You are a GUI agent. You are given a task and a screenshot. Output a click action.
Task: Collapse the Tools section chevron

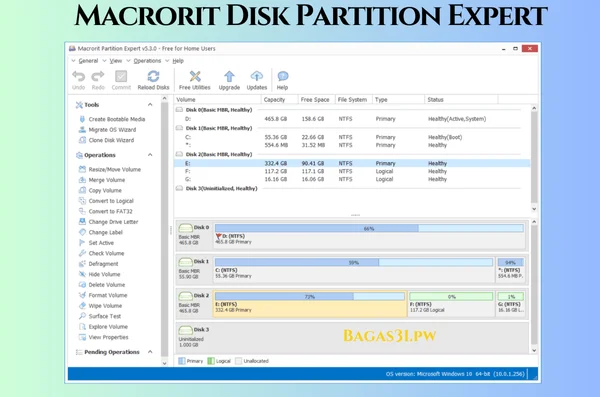(150, 105)
